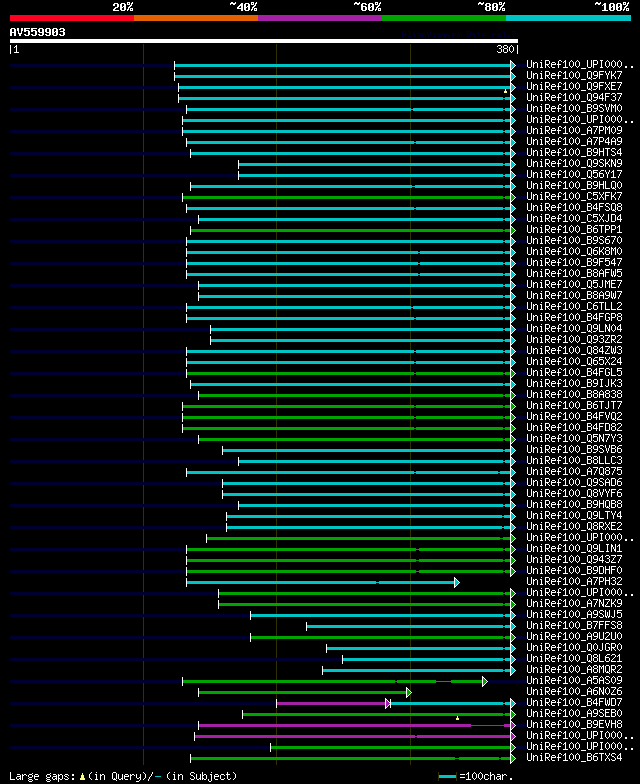Click the 380 end-position label
The image size is (640, 784).
[505, 49]
